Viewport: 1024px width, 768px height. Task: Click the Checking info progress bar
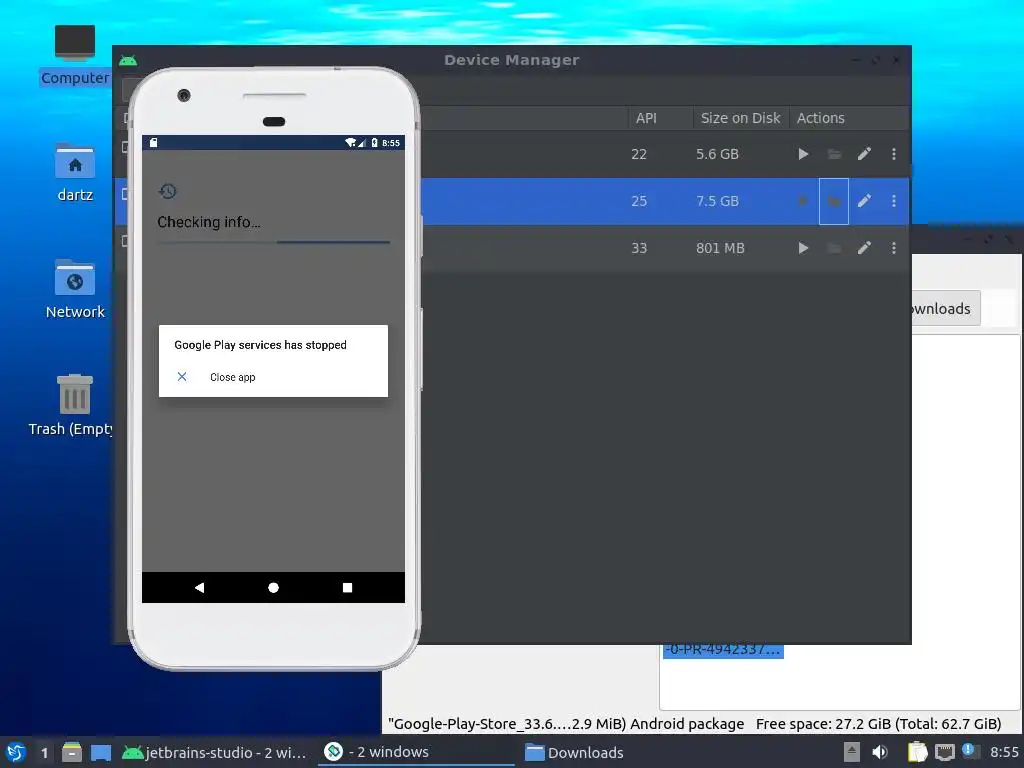tap(274, 242)
